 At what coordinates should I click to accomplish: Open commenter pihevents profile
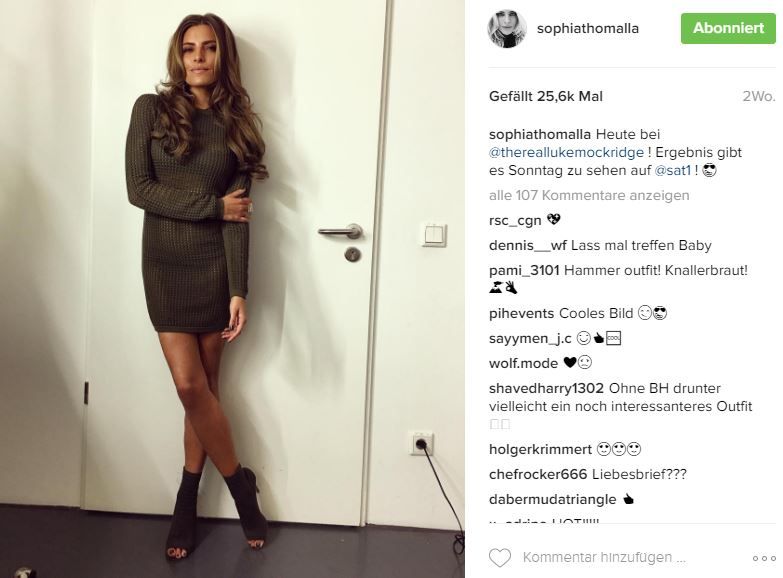click(x=521, y=313)
